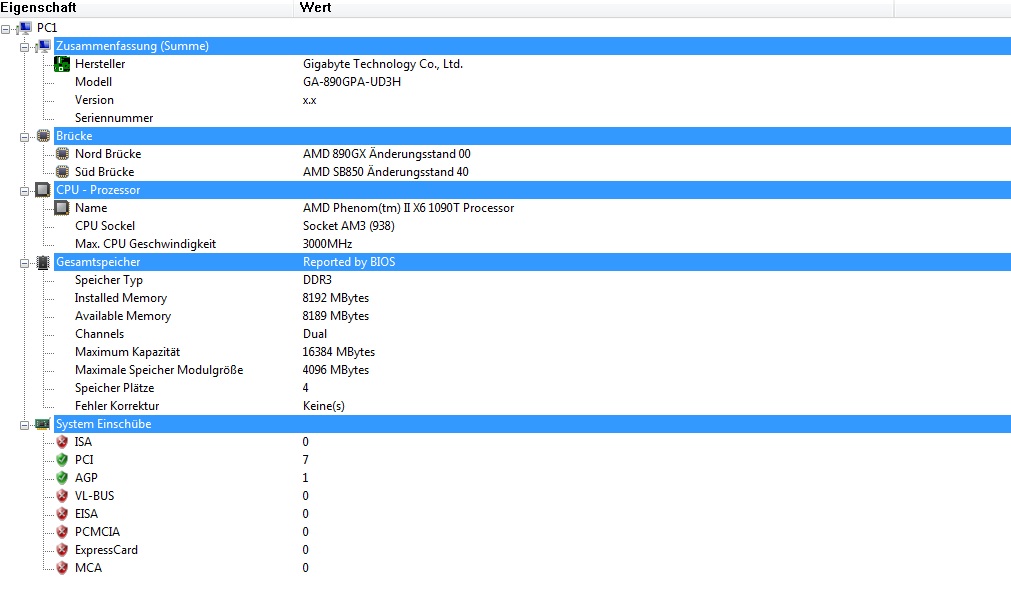Screen dimensions: 1011x597
Task: Click the value Gigabyte Technology Co., Ltd.
Action: coord(383,64)
